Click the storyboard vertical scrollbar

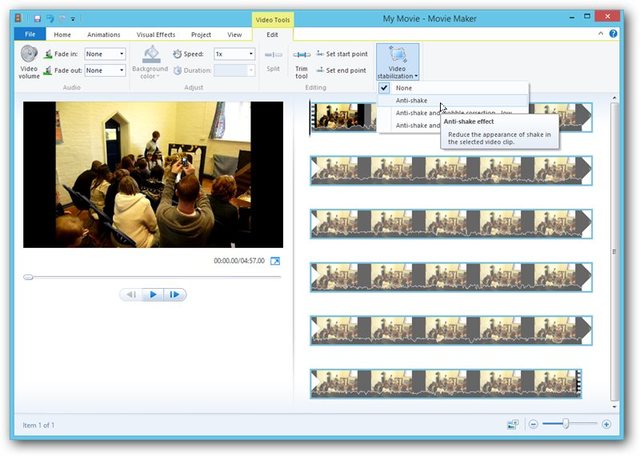tap(614, 252)
